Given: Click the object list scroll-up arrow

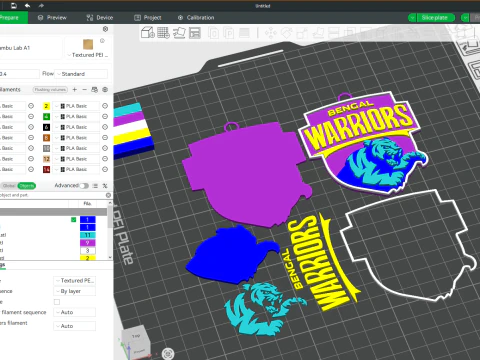Looking at the screenshot, I should pyautogui.click(x=110, y=203).
